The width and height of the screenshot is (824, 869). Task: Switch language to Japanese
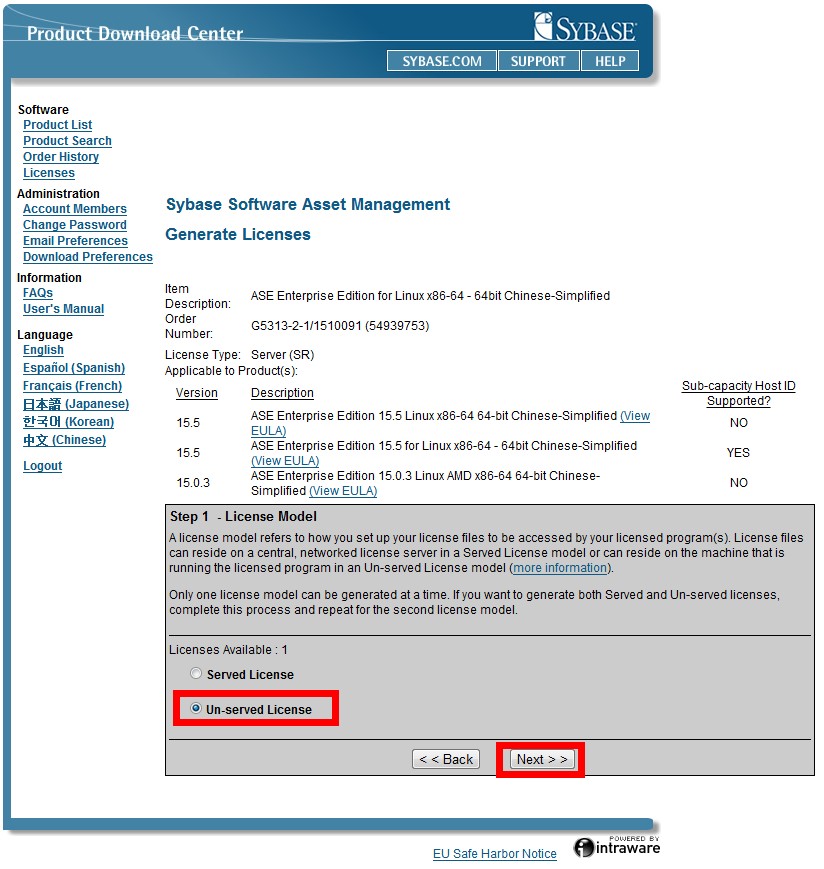(76, 404)
